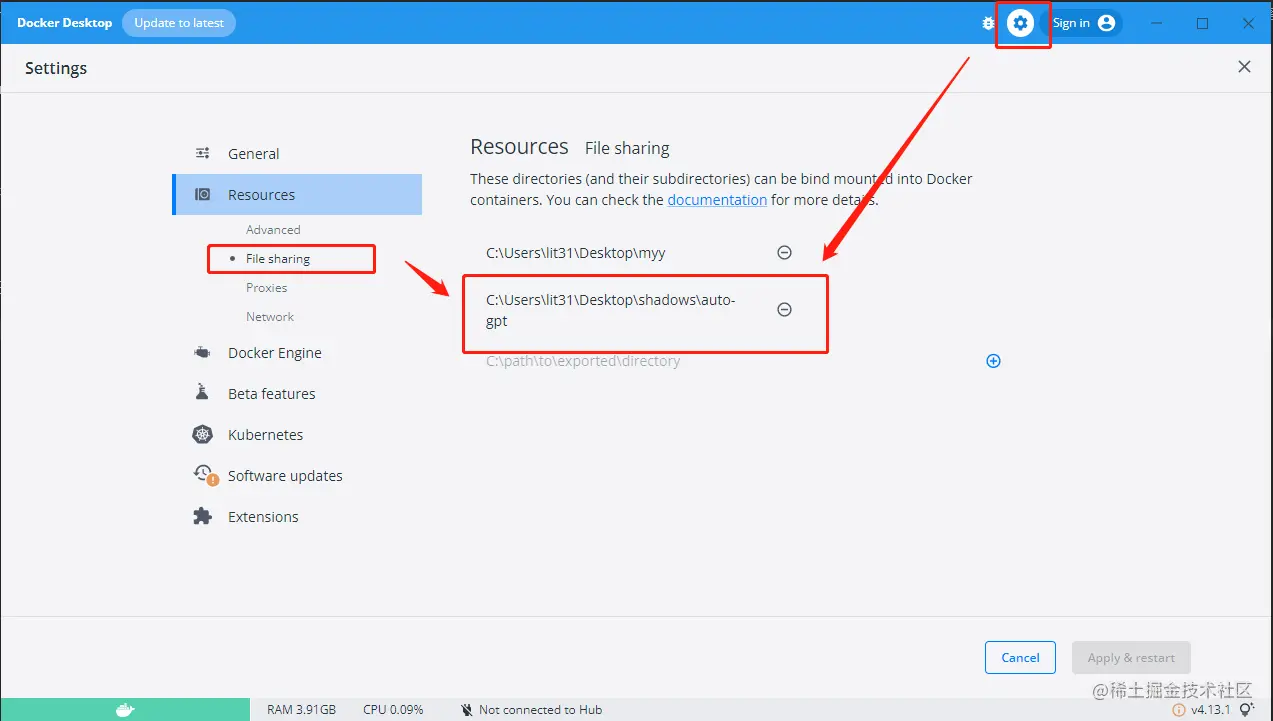Click Update to latest button
Screen dimensions: 1273x721
[179, 23]
